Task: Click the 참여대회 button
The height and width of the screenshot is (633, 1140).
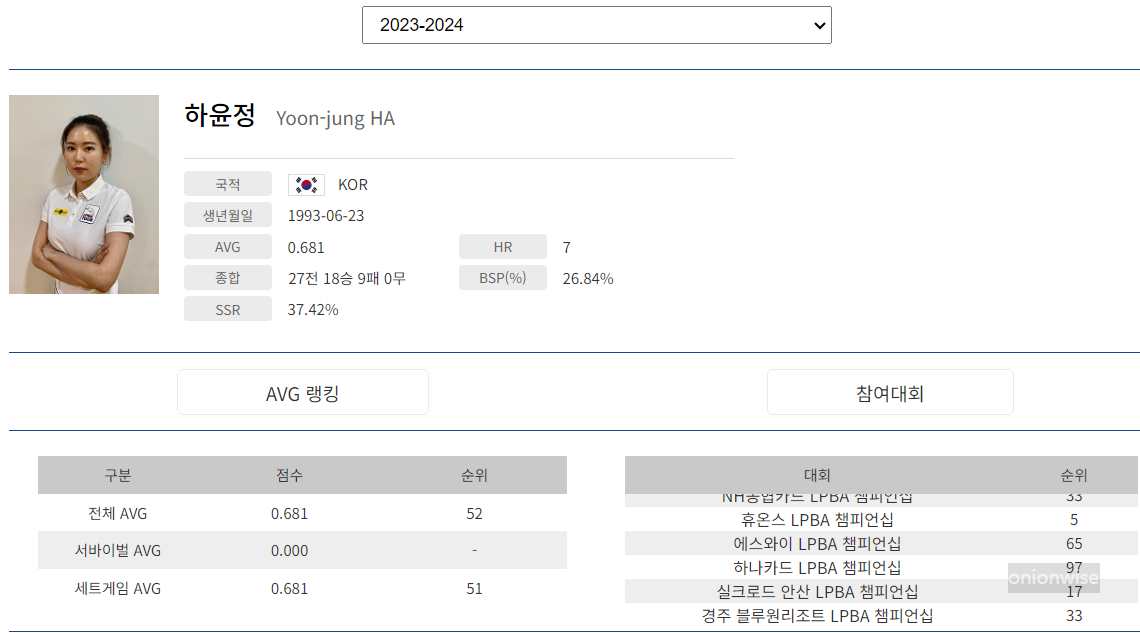Action: coord(890,391)
